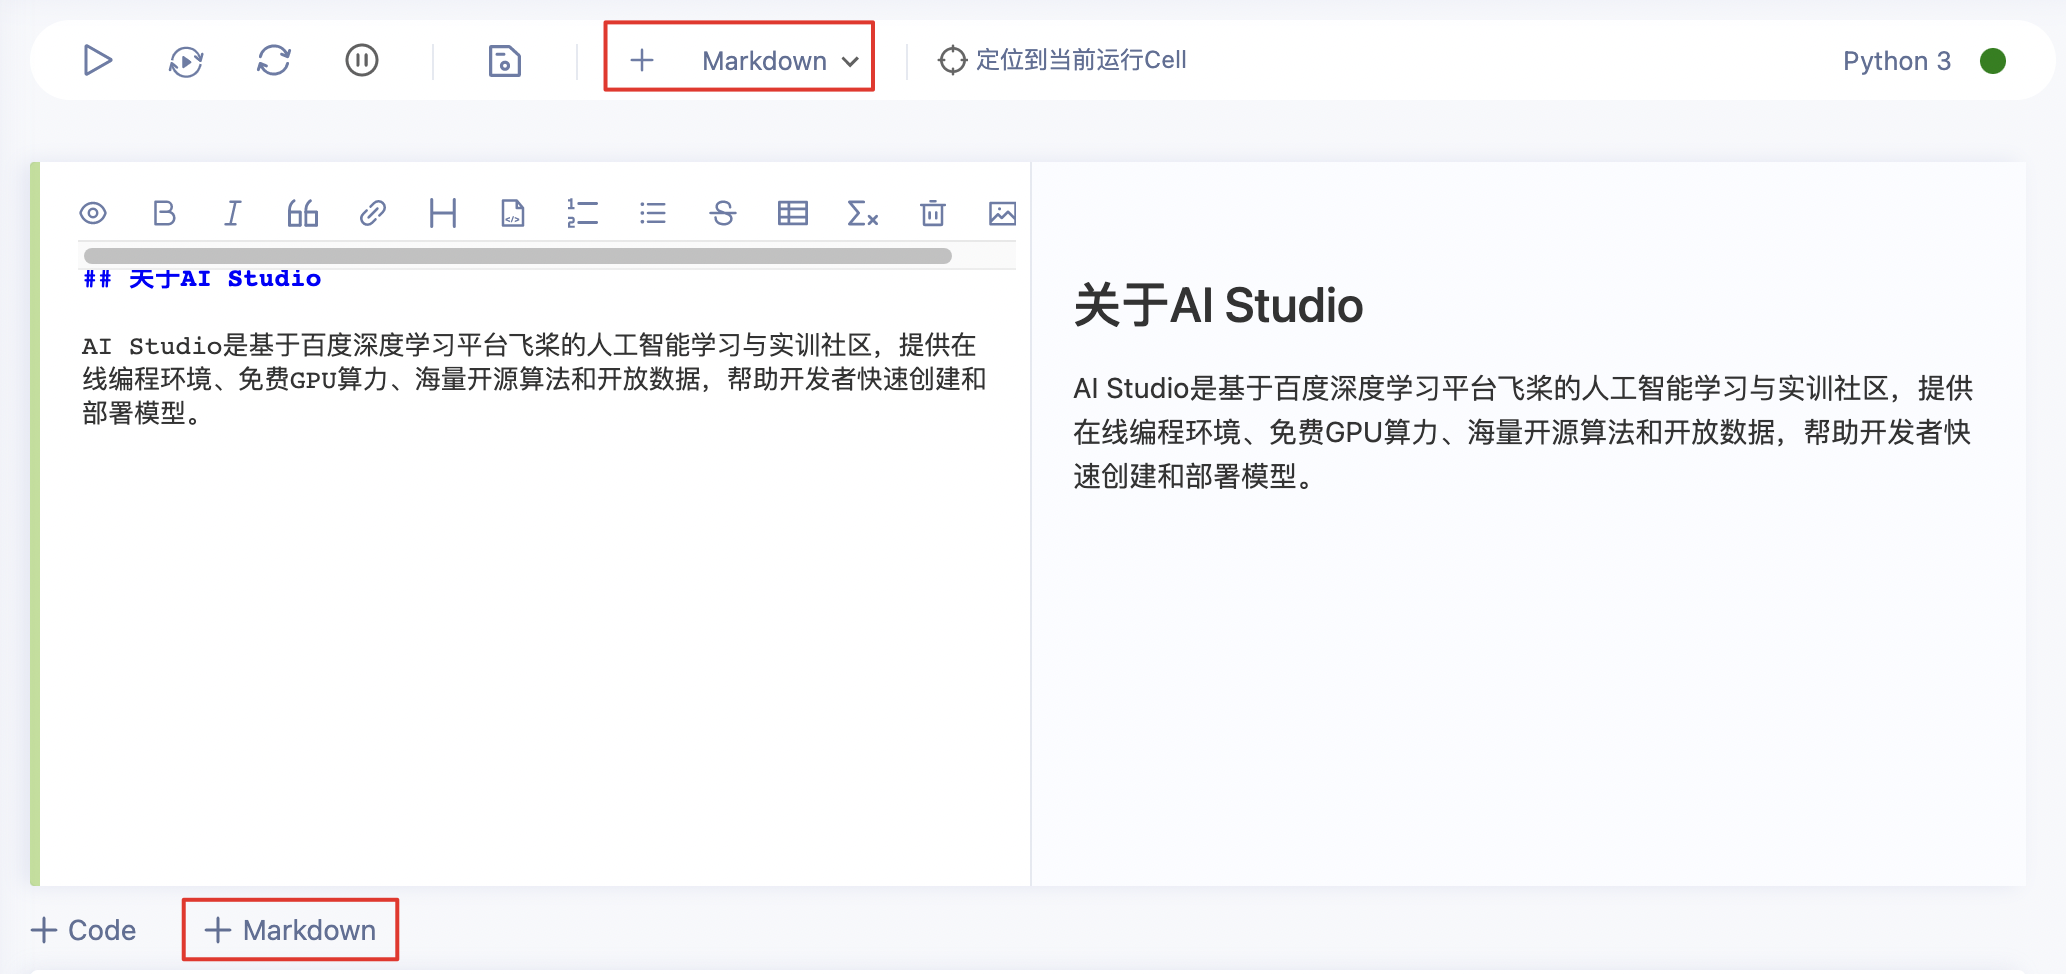Apply bold formatting
Viewport: 2066px width, 974px height.
coord(164,213)
